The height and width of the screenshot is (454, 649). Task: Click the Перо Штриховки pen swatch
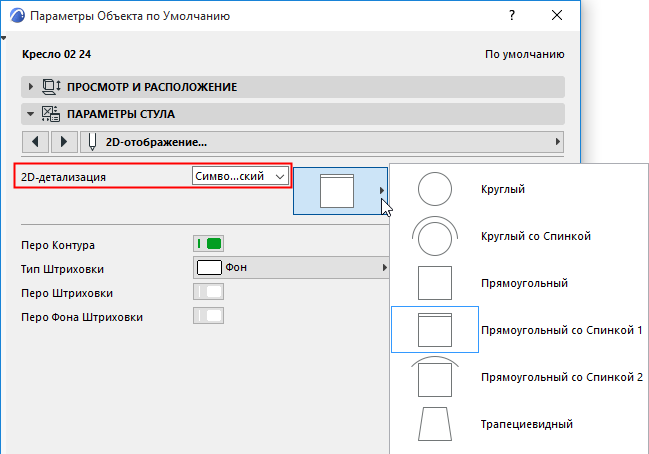(209, 292)
